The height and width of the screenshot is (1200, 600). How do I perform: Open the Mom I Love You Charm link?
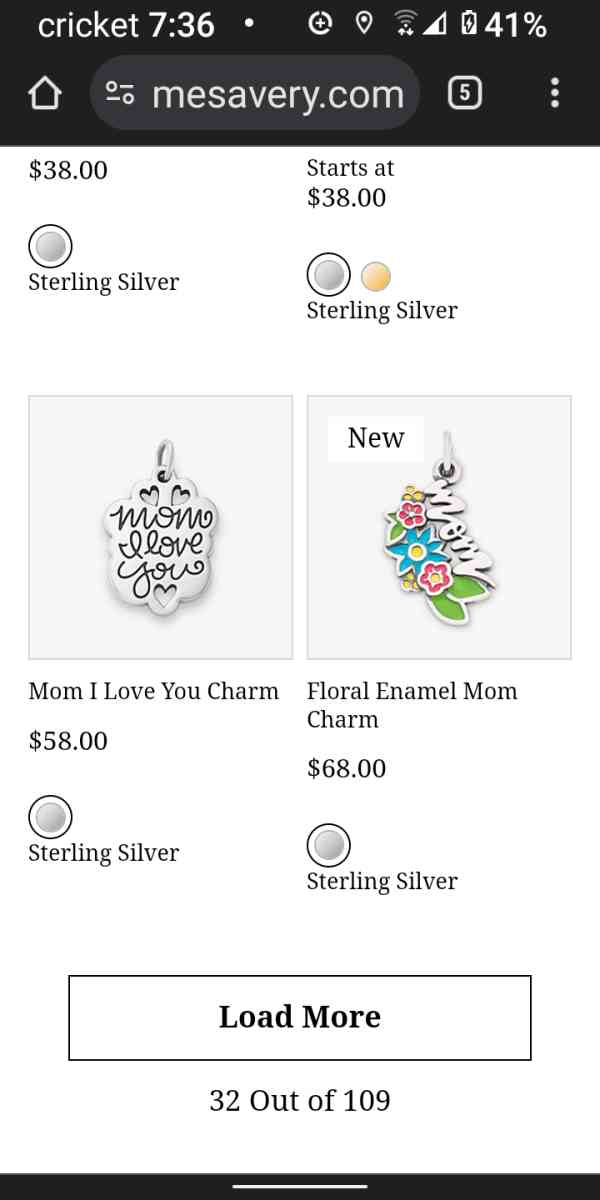153,691
